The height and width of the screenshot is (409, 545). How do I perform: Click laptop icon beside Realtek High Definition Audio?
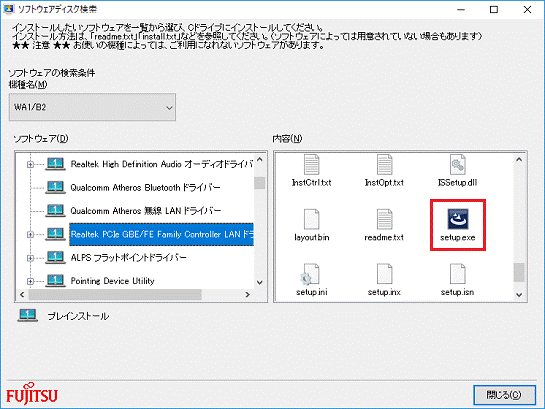pos(55,164)
